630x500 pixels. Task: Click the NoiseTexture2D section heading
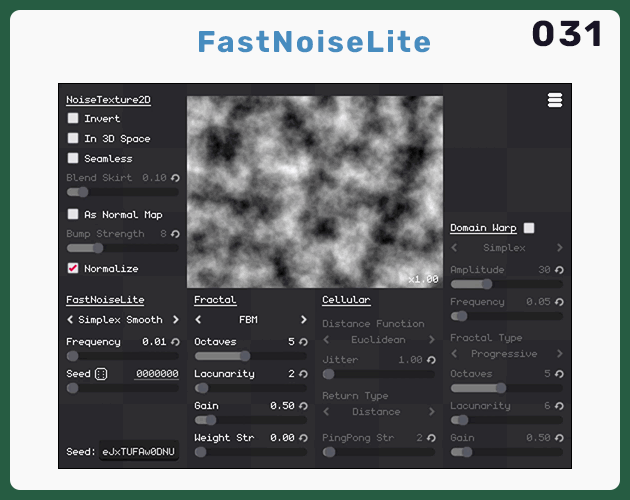[x=108, y=100]
